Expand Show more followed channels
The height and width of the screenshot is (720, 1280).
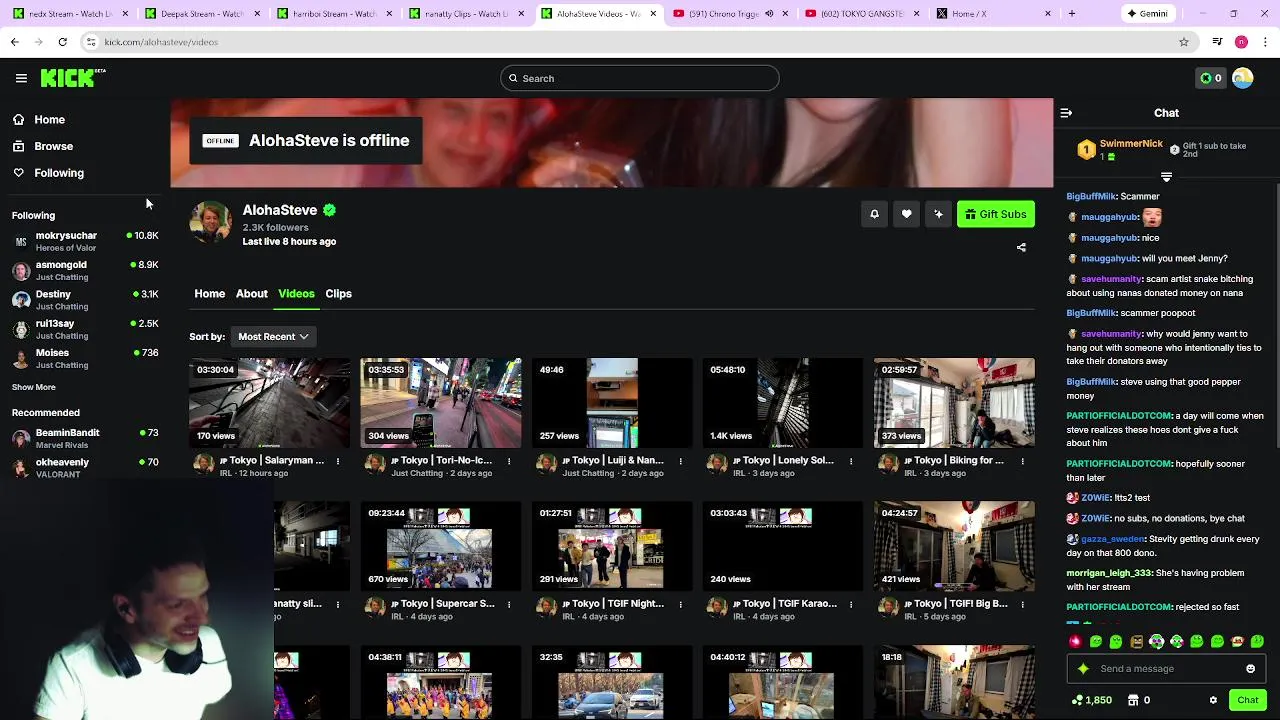pyautogui.click(x=34, y=387)
